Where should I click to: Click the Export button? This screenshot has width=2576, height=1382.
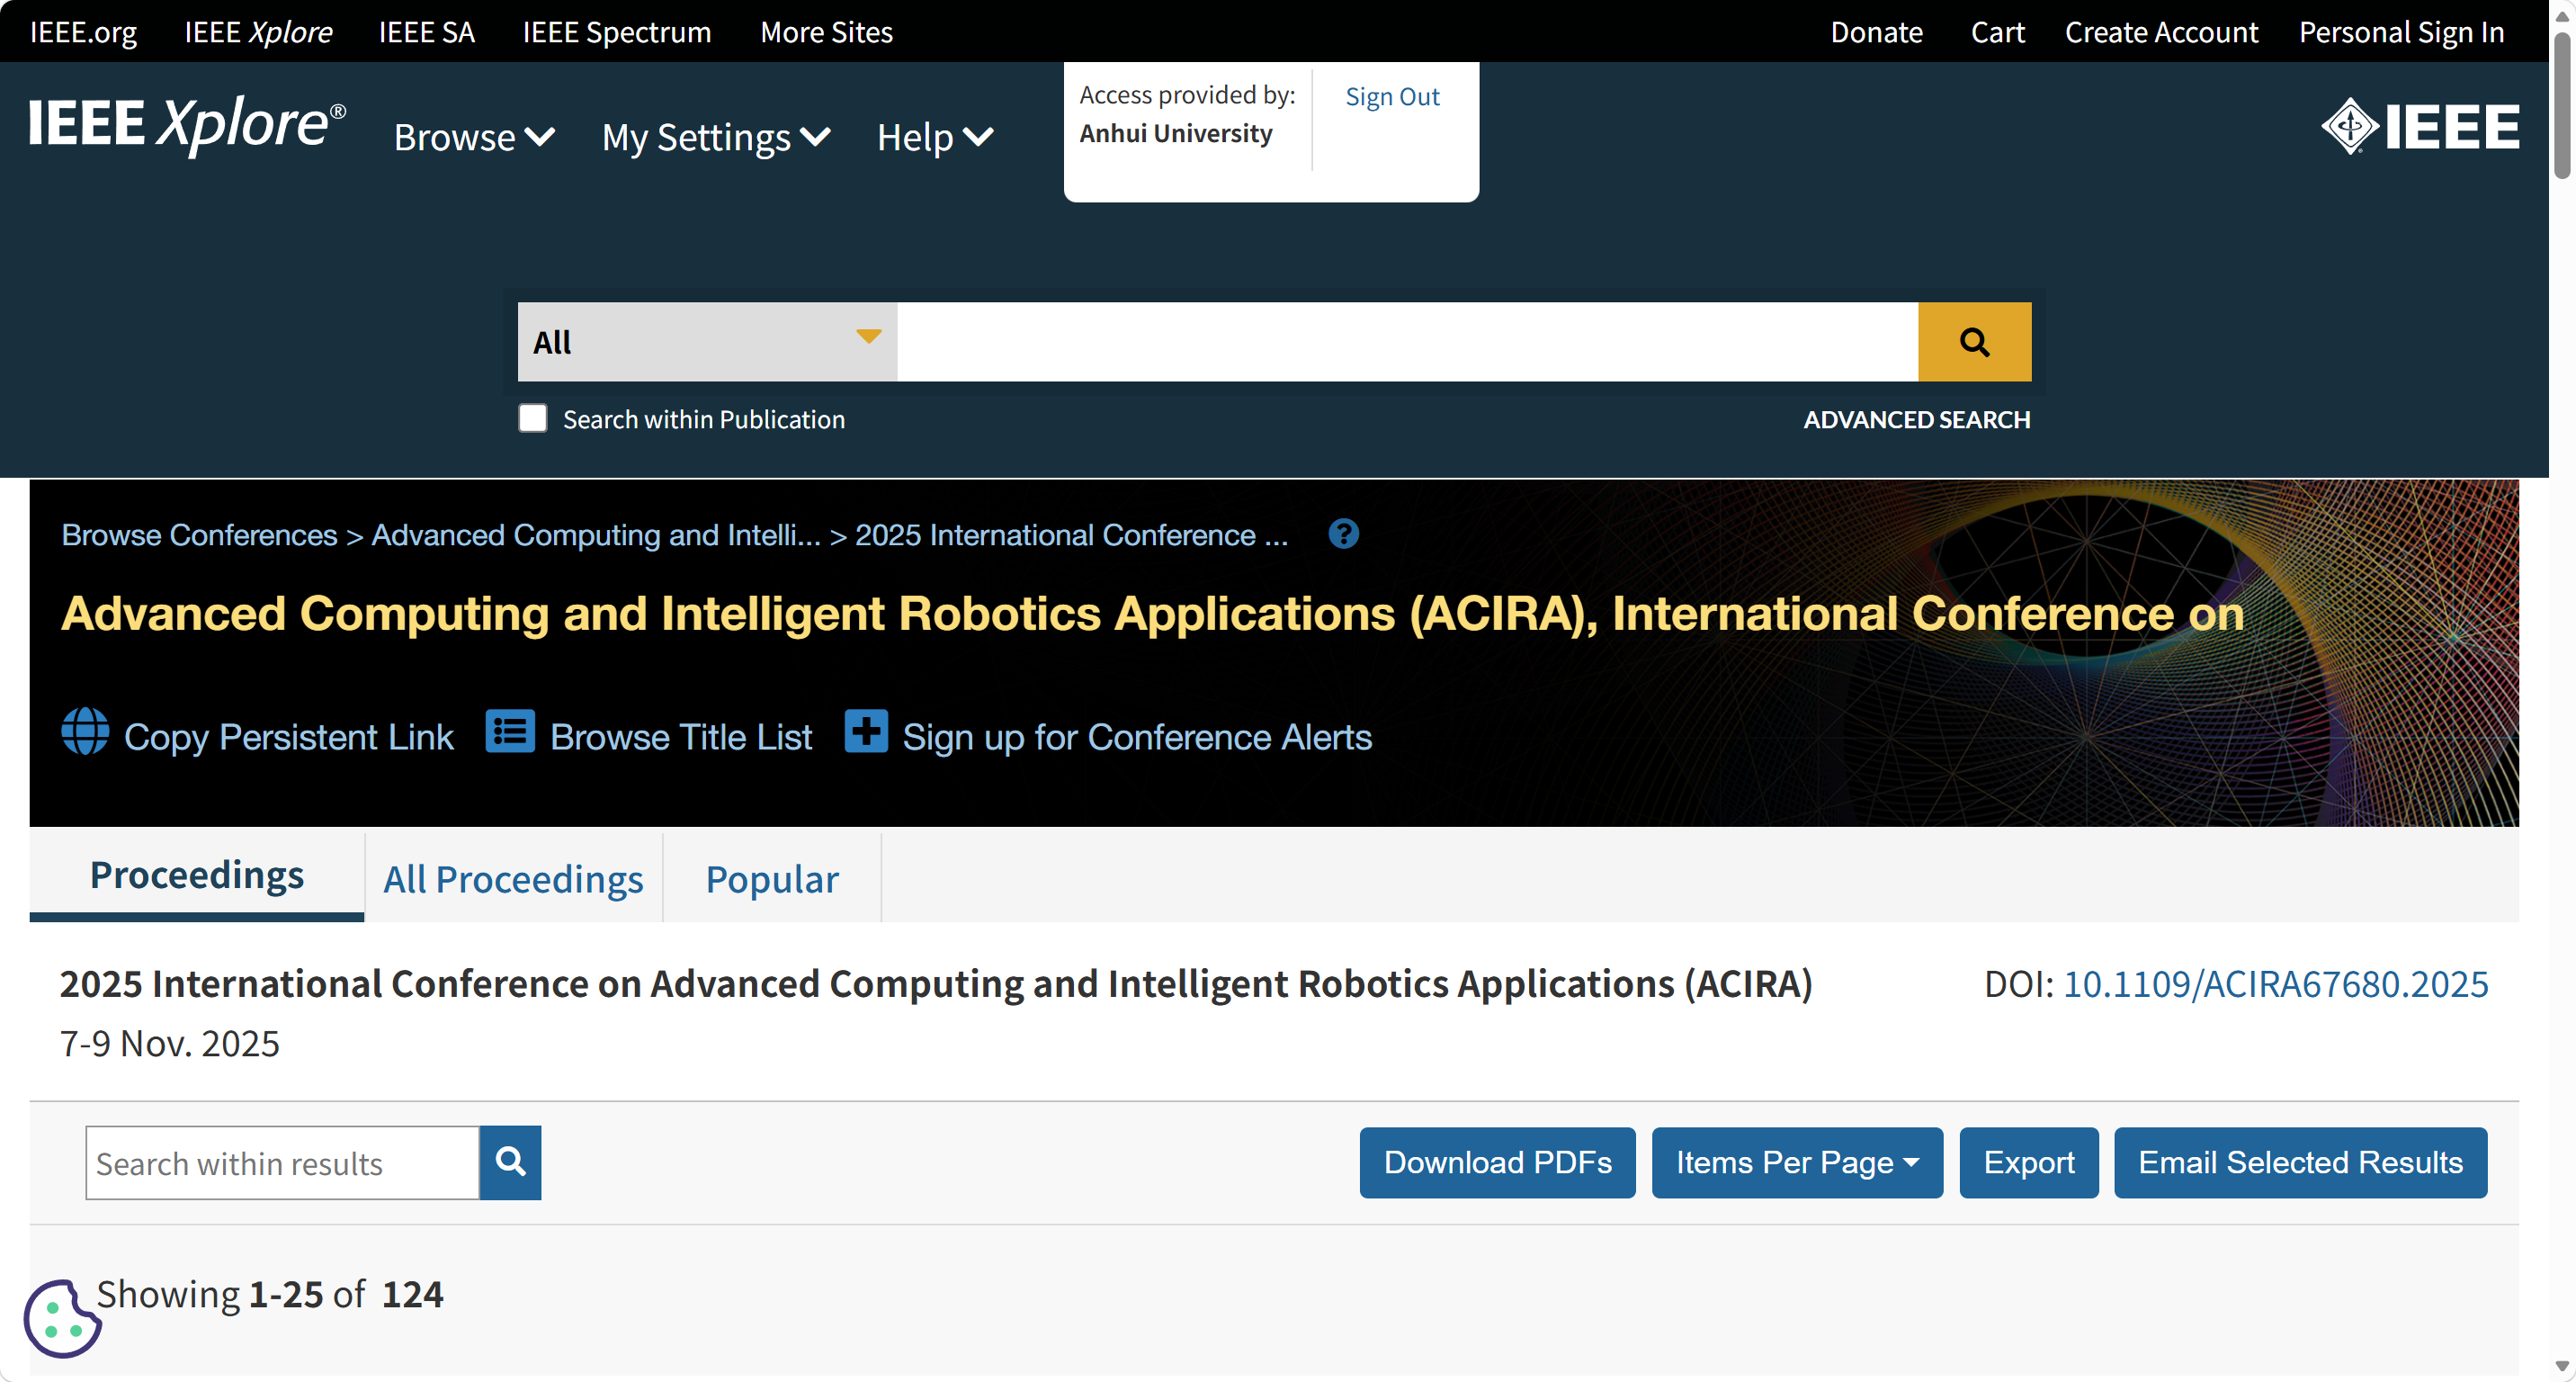tap(2028, 1163)
